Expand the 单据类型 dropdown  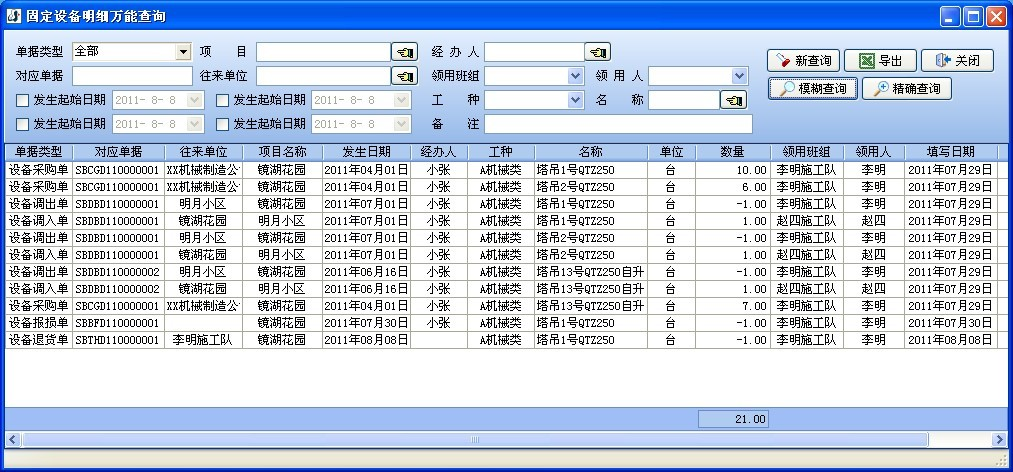tap(183, 52)
